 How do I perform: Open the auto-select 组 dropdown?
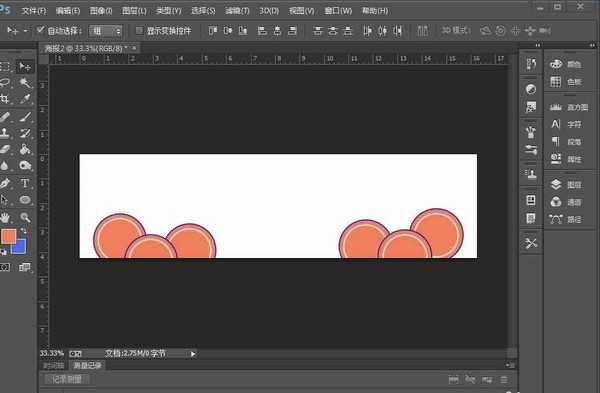pos(106,31)
